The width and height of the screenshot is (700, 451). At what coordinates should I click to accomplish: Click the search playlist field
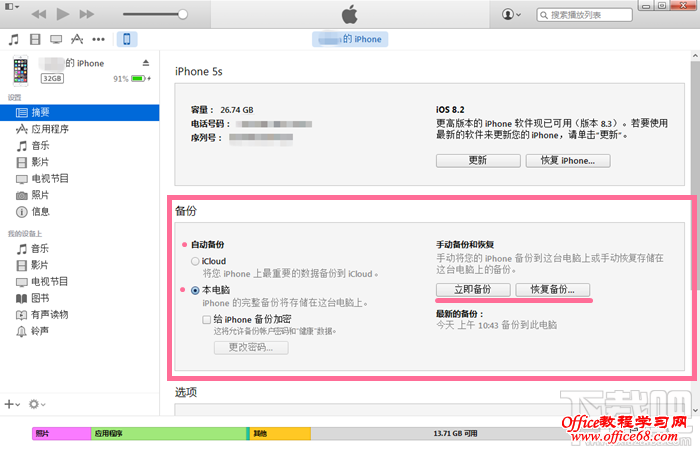[584, 15]
